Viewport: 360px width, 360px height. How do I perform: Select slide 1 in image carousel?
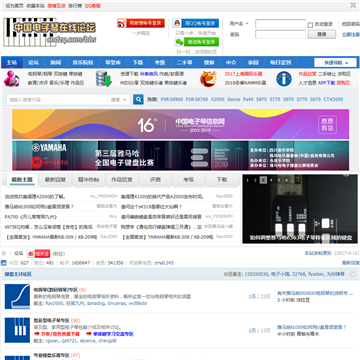point(247,180)
